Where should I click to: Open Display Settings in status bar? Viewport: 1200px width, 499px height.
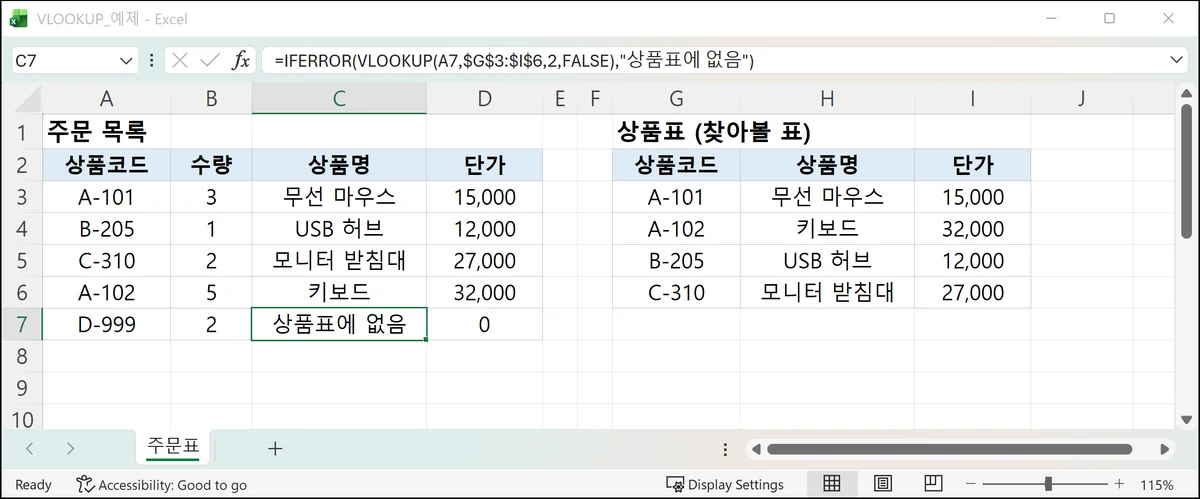tap(725, 485)
